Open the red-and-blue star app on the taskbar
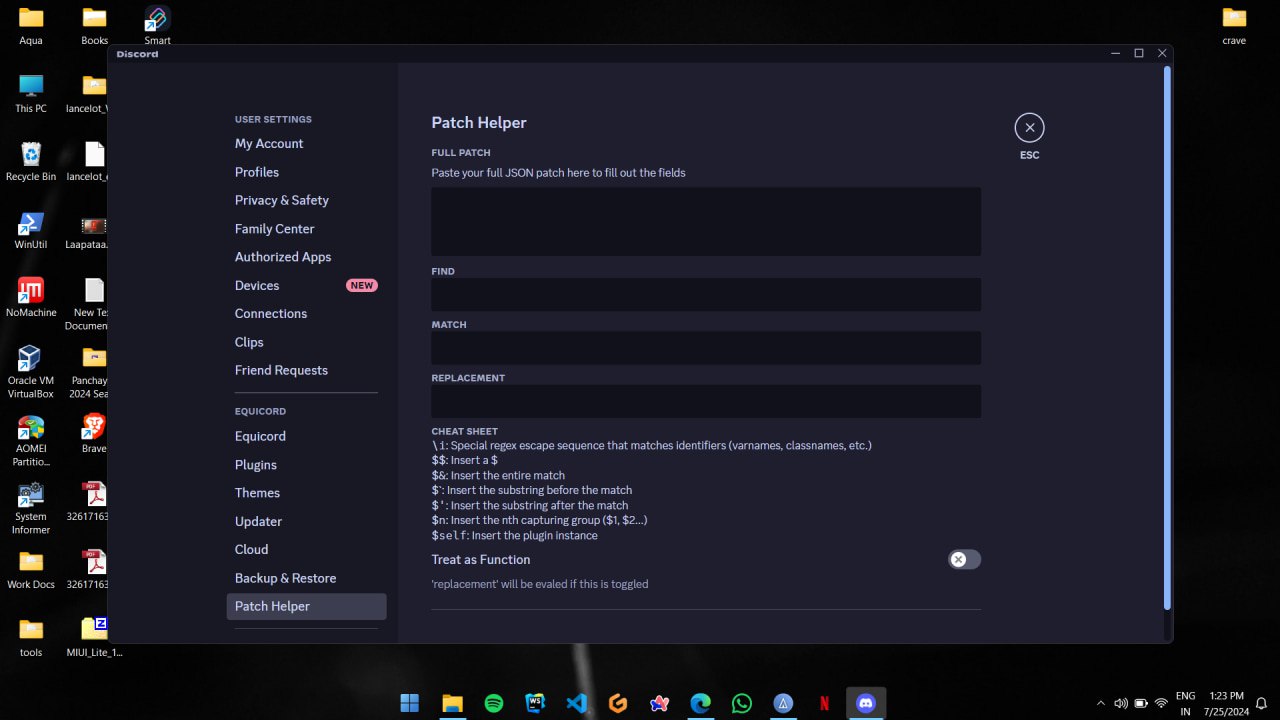The height and width of the screenshot is (720, 1280). 659,703
